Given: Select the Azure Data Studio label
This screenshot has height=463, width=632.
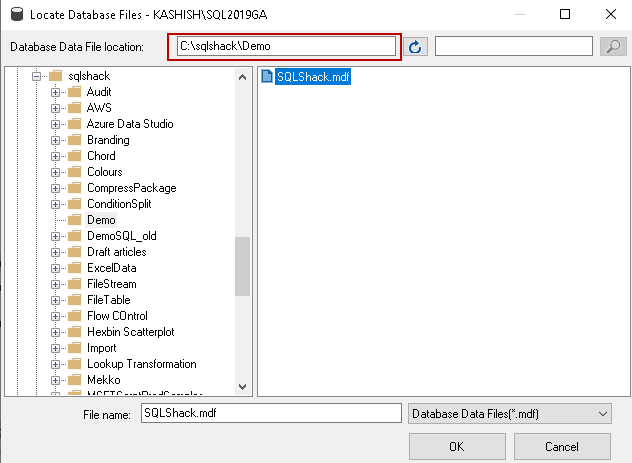Looking at the screenshot, I should 130,124.
